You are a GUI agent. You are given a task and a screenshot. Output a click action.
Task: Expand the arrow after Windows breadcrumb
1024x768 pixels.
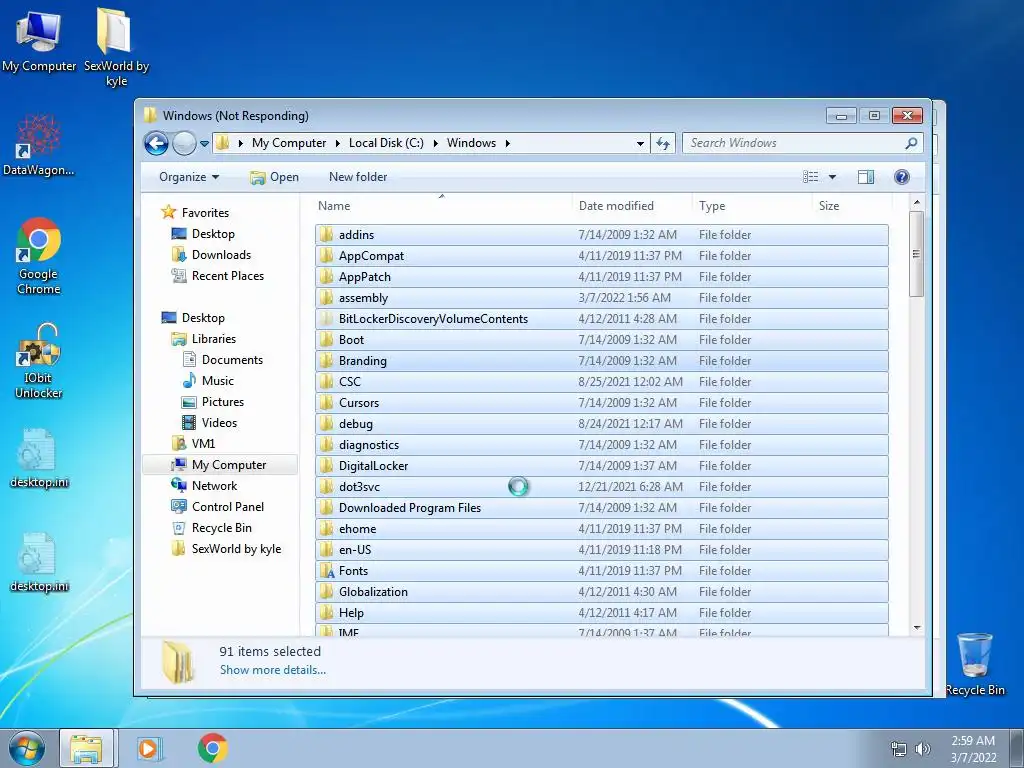pyautogui.click(x=507, y=143)
